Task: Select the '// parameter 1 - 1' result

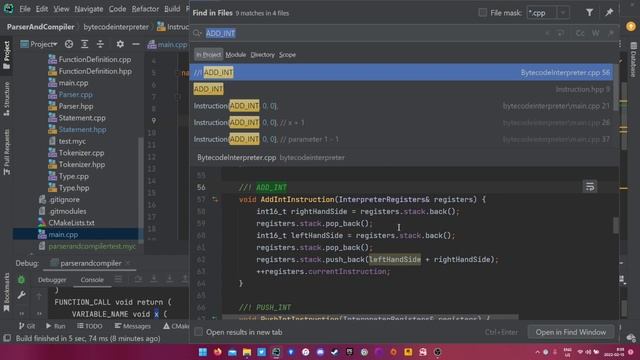Action: point(402,139)
